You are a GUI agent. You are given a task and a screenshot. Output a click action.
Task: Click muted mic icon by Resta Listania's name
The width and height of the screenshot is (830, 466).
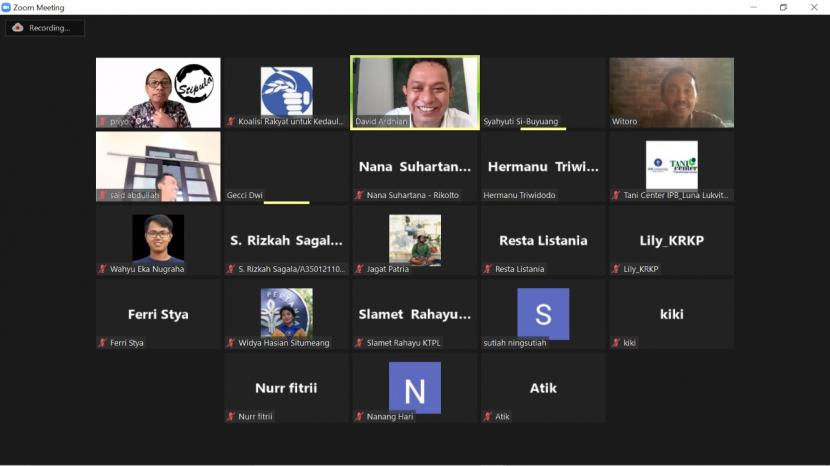pos(487,269)
